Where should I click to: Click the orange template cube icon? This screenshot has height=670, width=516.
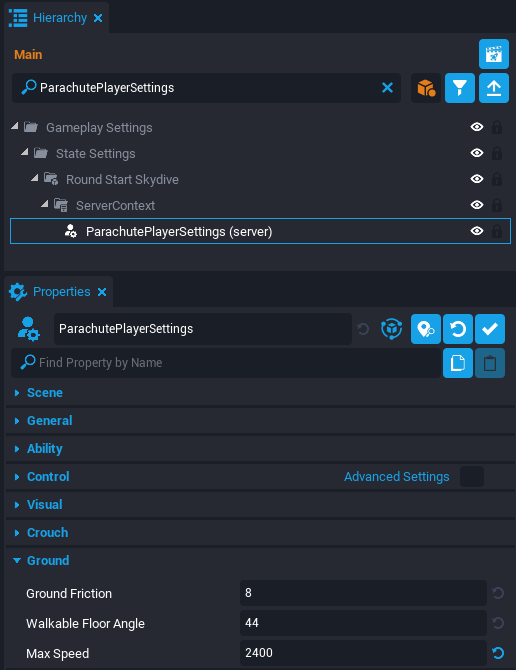[426, 88]
